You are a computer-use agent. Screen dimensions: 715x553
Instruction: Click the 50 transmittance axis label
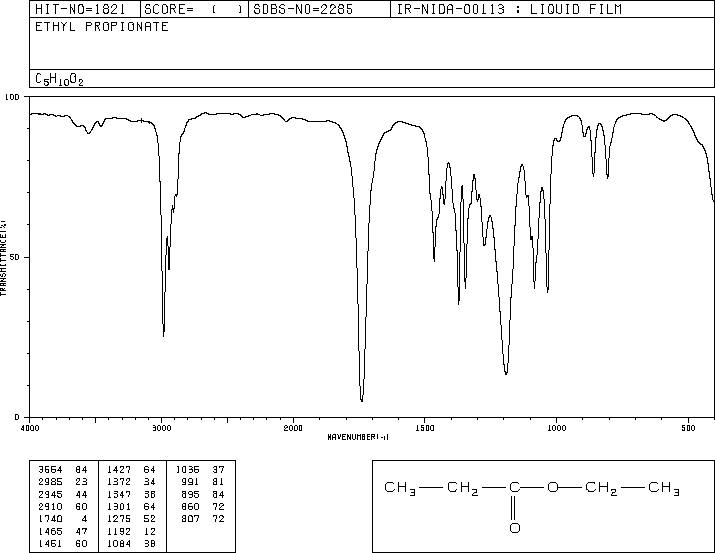(x=15, y=257)
